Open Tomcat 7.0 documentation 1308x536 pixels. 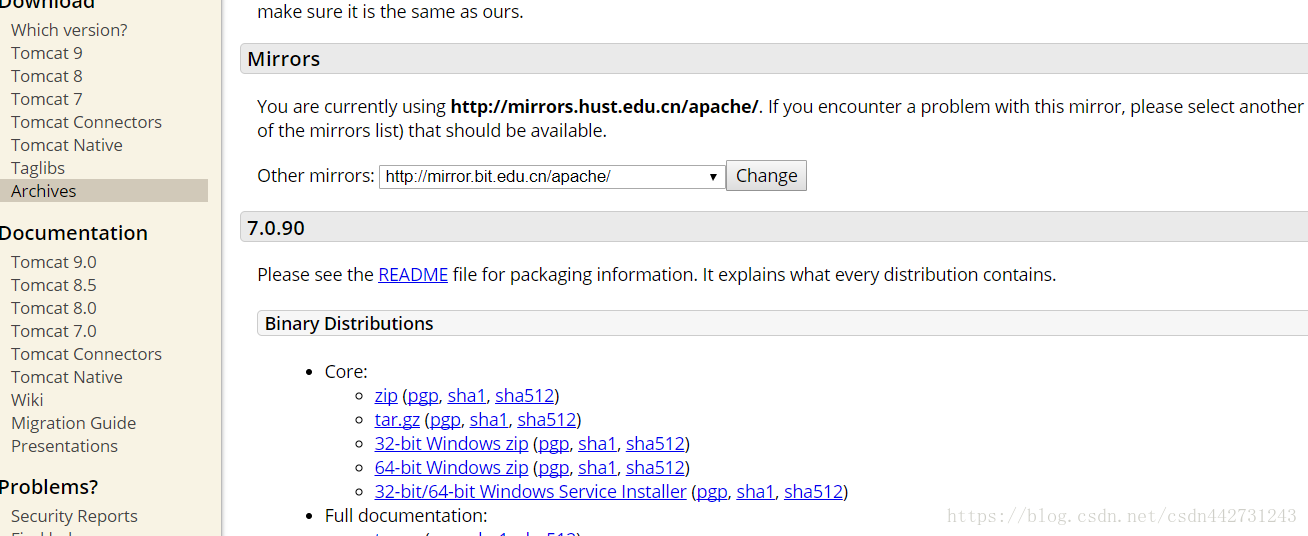[x=54, y=331]
